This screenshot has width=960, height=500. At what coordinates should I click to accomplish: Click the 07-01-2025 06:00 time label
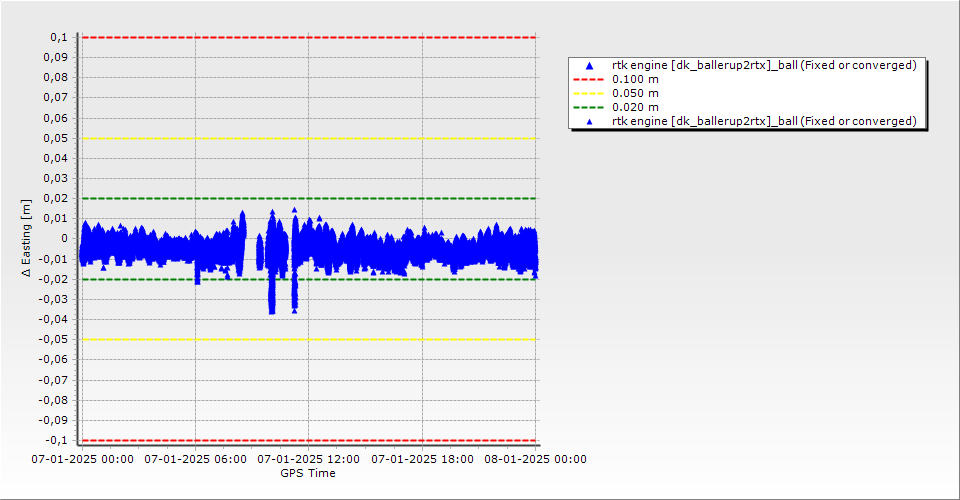tap(195, 459)
